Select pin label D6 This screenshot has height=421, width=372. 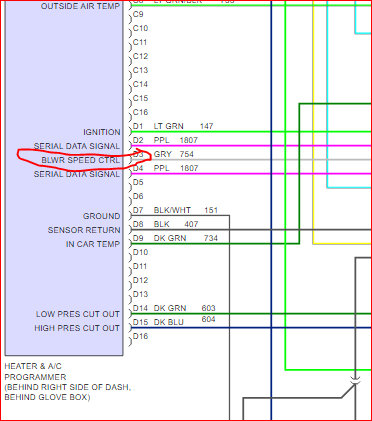point(138,196)
